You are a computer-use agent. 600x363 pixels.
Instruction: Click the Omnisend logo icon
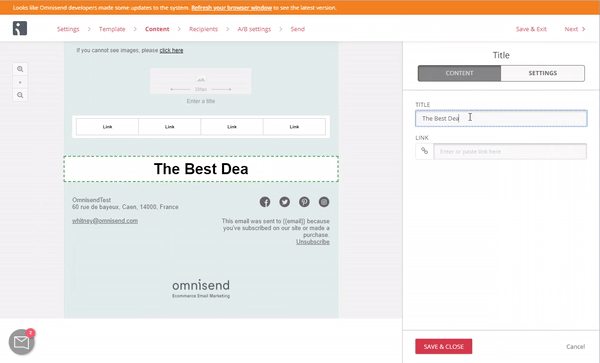20,28
